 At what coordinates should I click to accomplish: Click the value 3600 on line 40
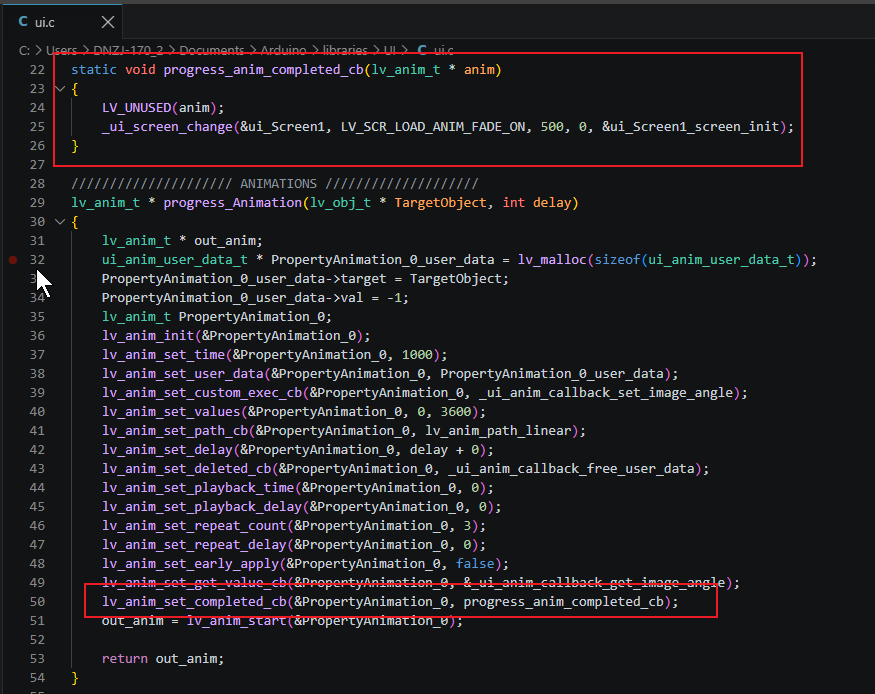[456, 412]
